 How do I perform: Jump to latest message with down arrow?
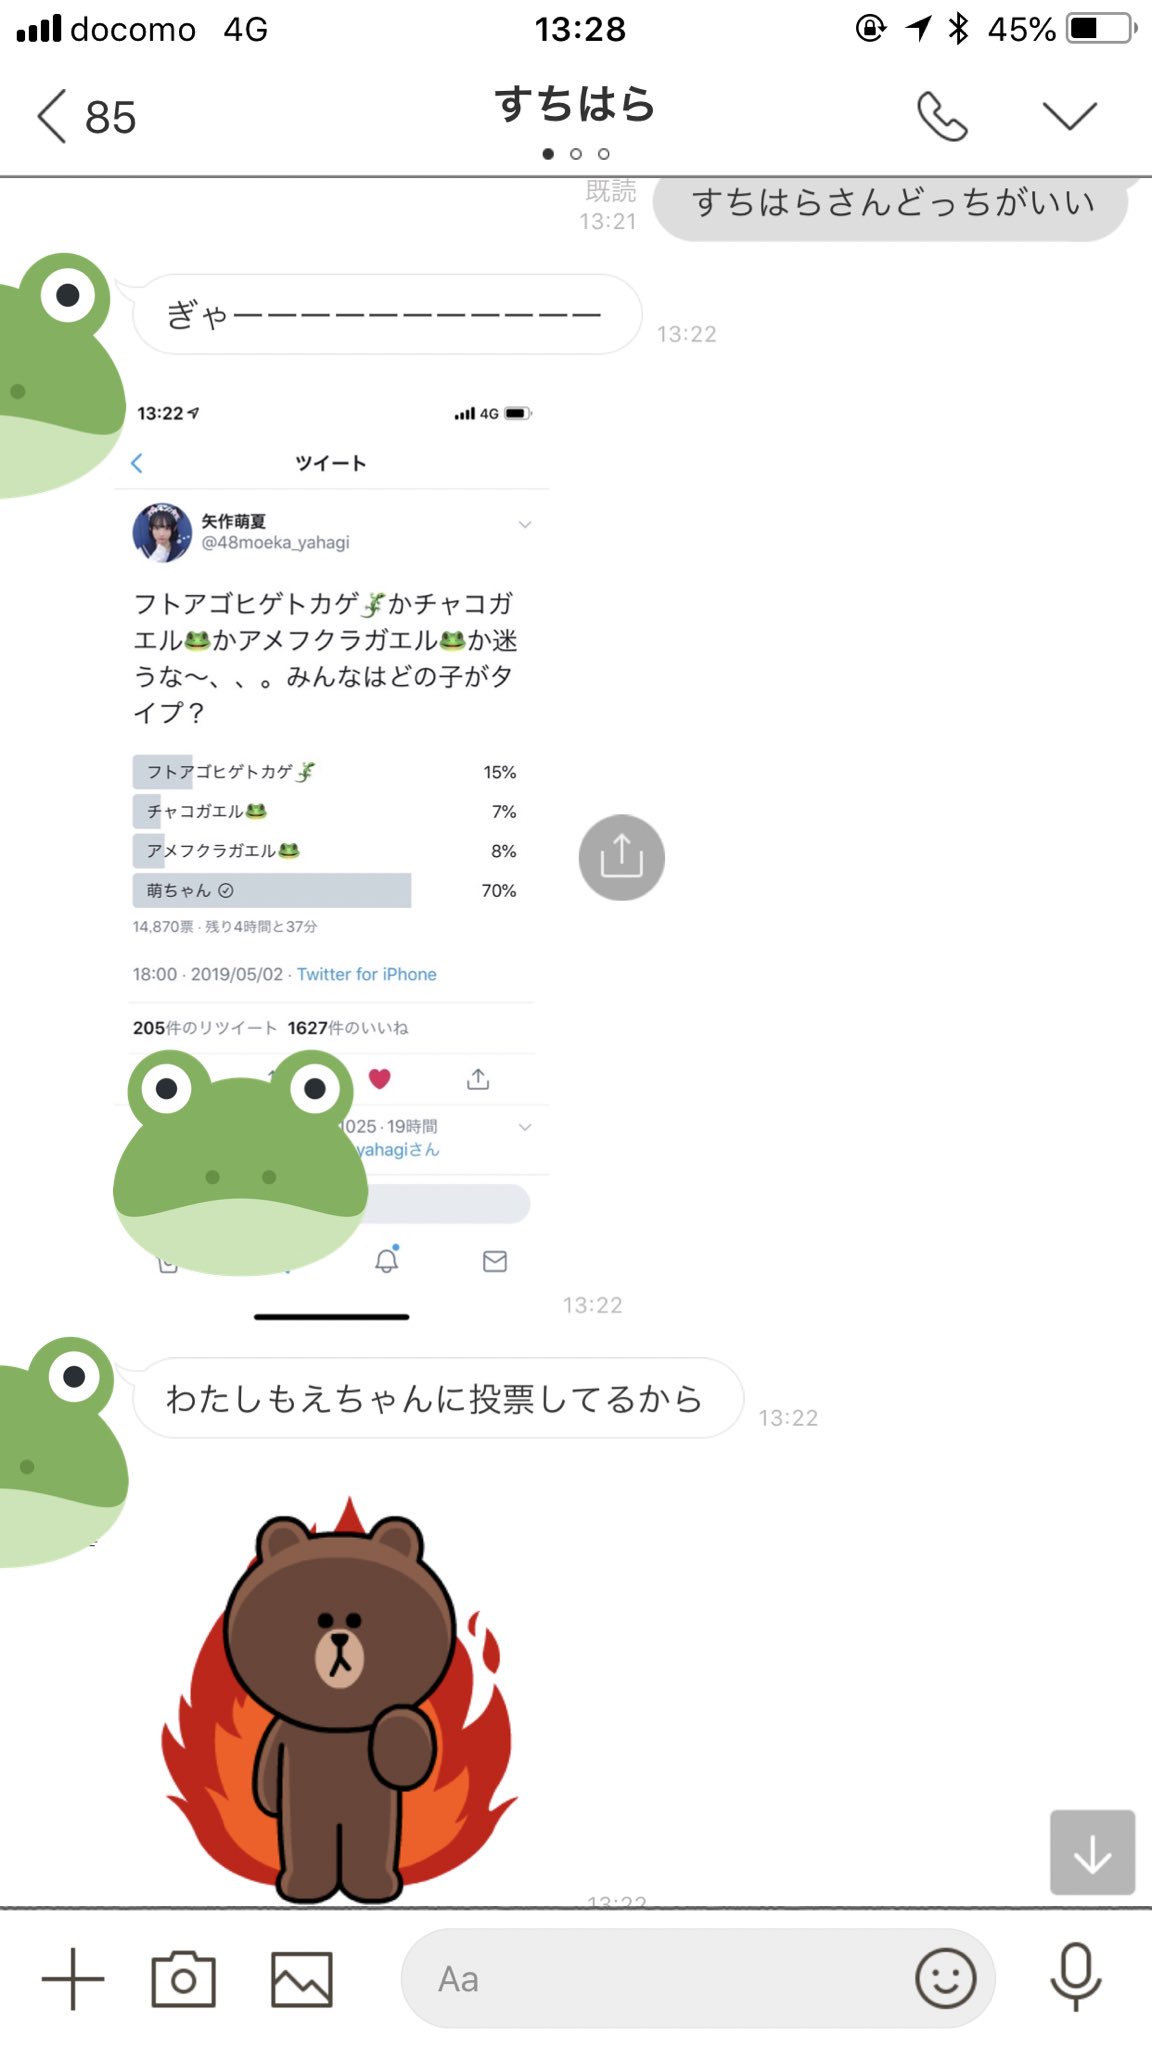(x=1092, y=1852)
